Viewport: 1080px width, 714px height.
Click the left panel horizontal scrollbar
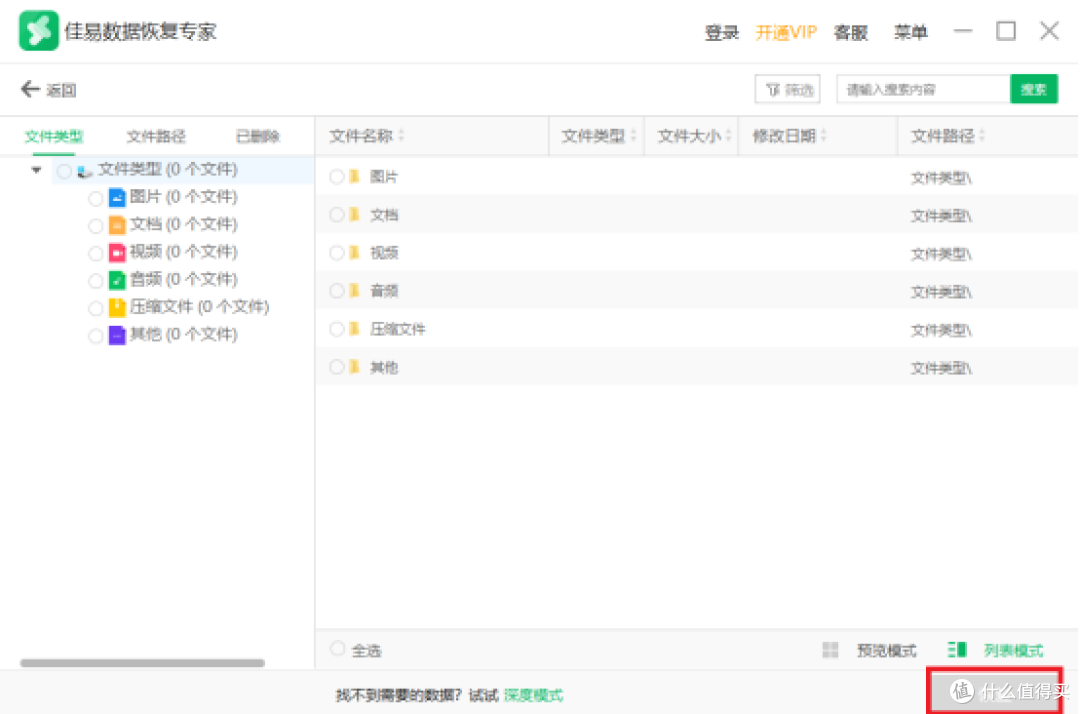click(x=143, y=663)
